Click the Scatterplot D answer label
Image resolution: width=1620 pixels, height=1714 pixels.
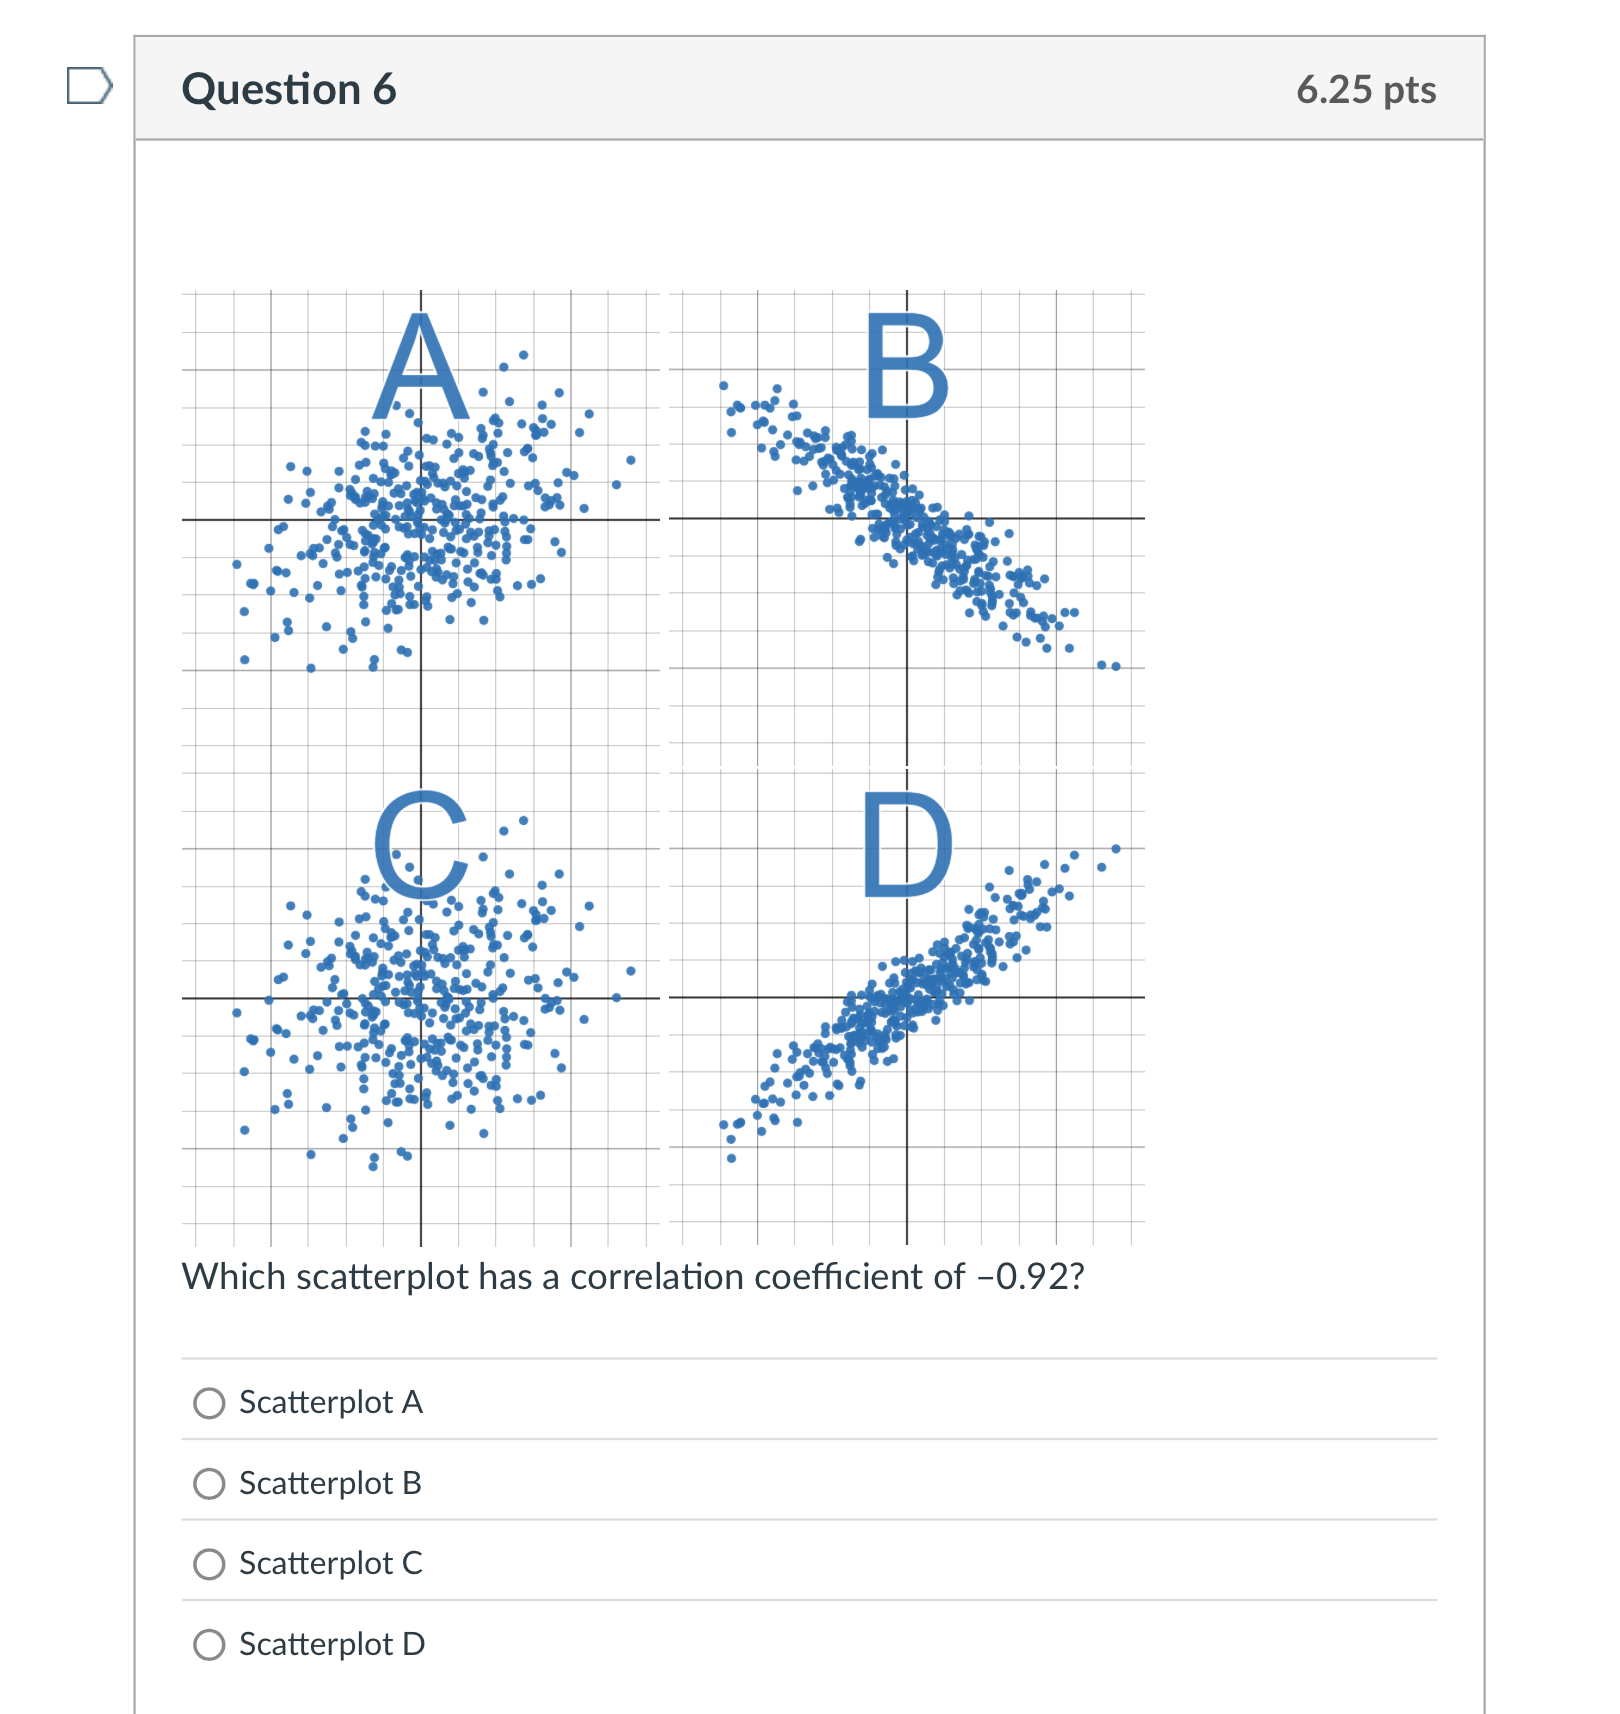tap(331, 1644)
